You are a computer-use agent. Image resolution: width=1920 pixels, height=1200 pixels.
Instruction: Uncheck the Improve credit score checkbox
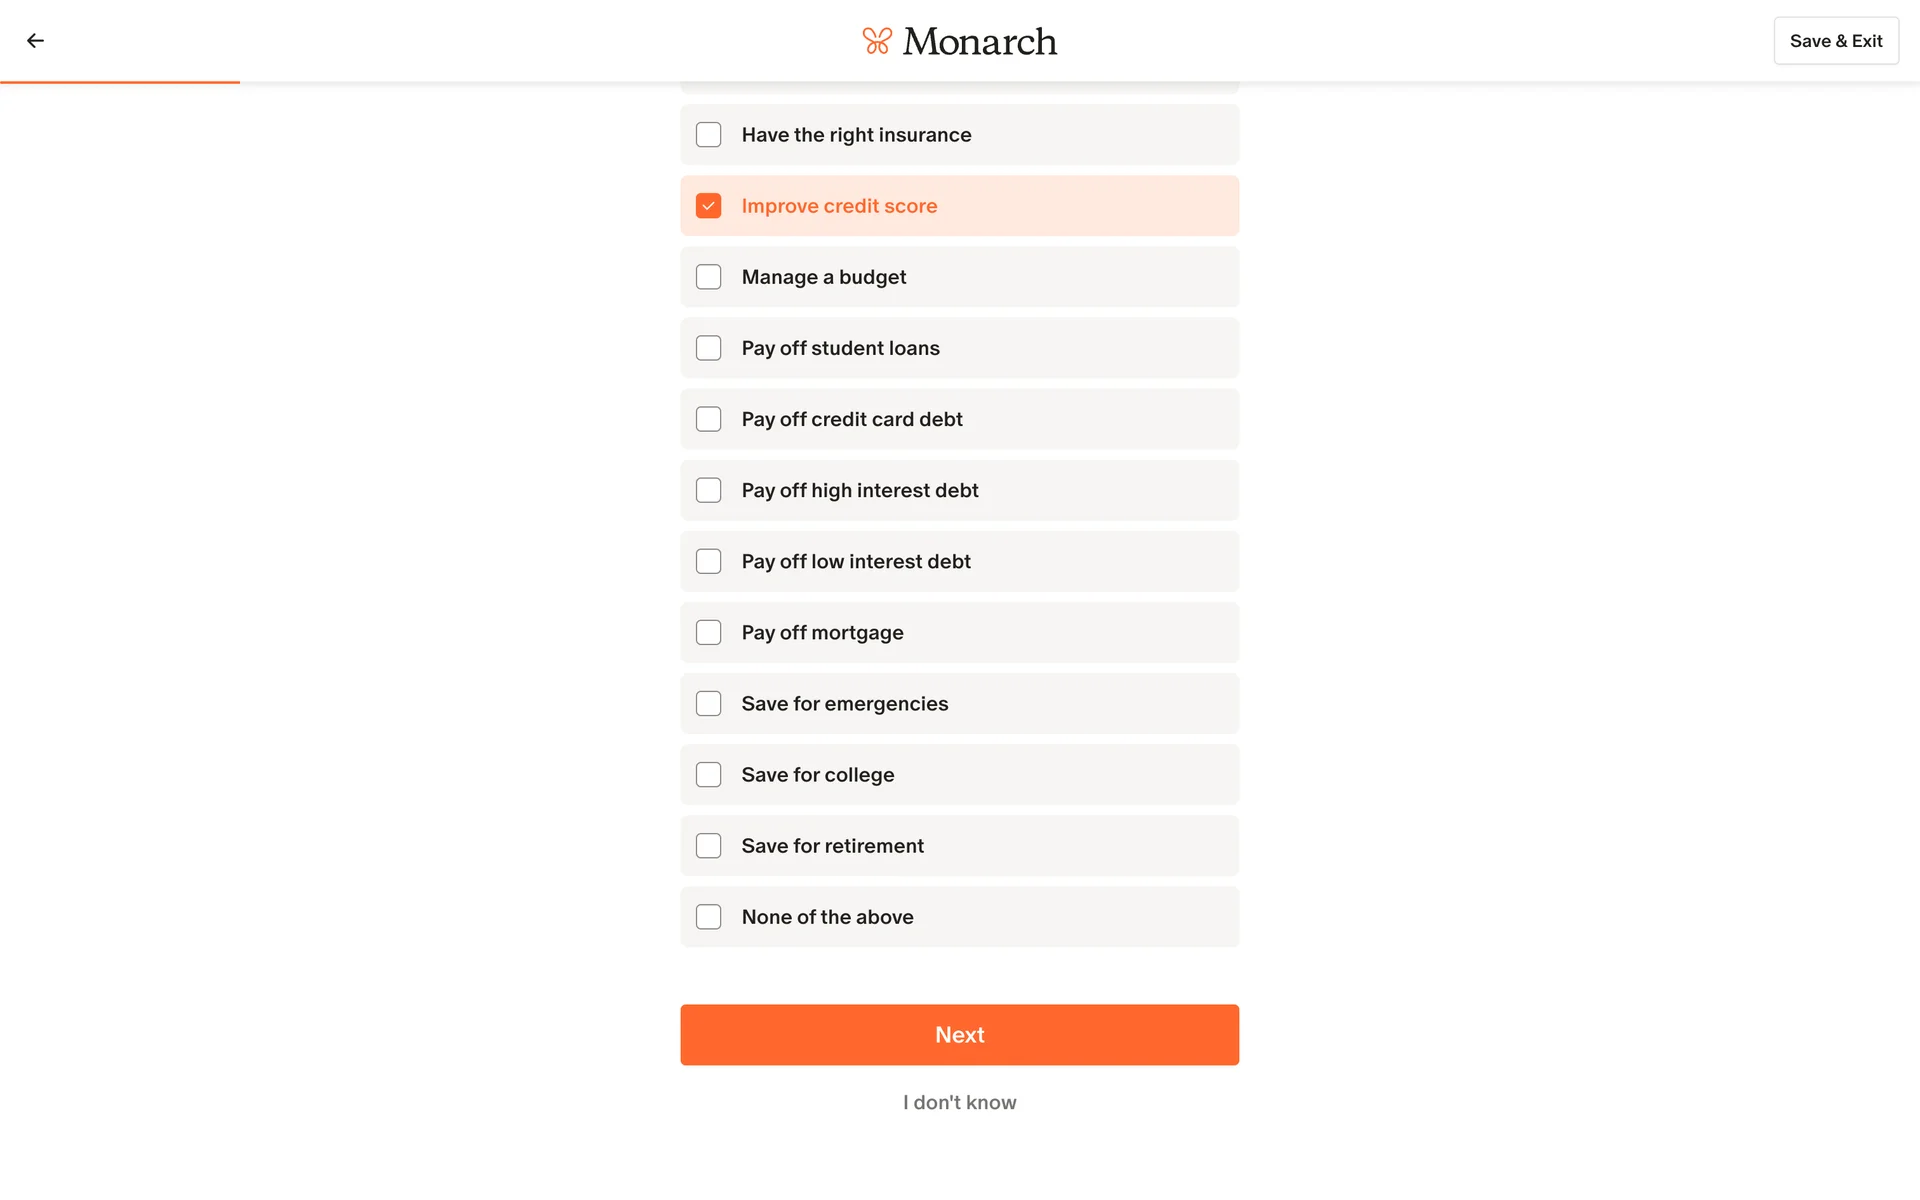tap(708, 206)
